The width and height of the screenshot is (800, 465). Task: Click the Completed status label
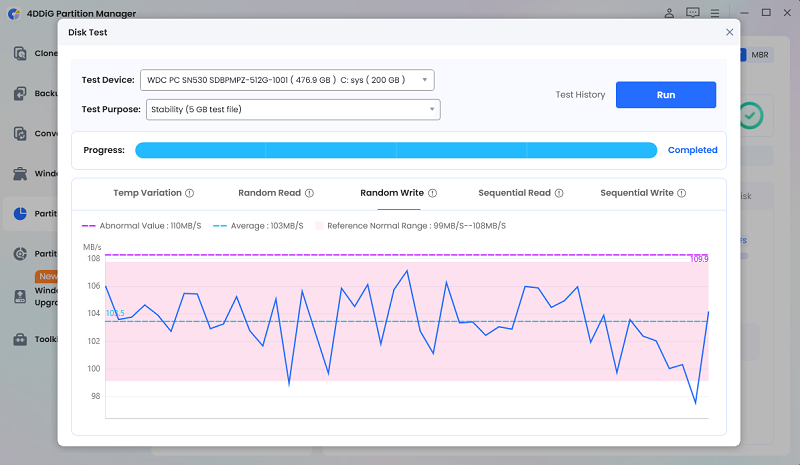692,150
